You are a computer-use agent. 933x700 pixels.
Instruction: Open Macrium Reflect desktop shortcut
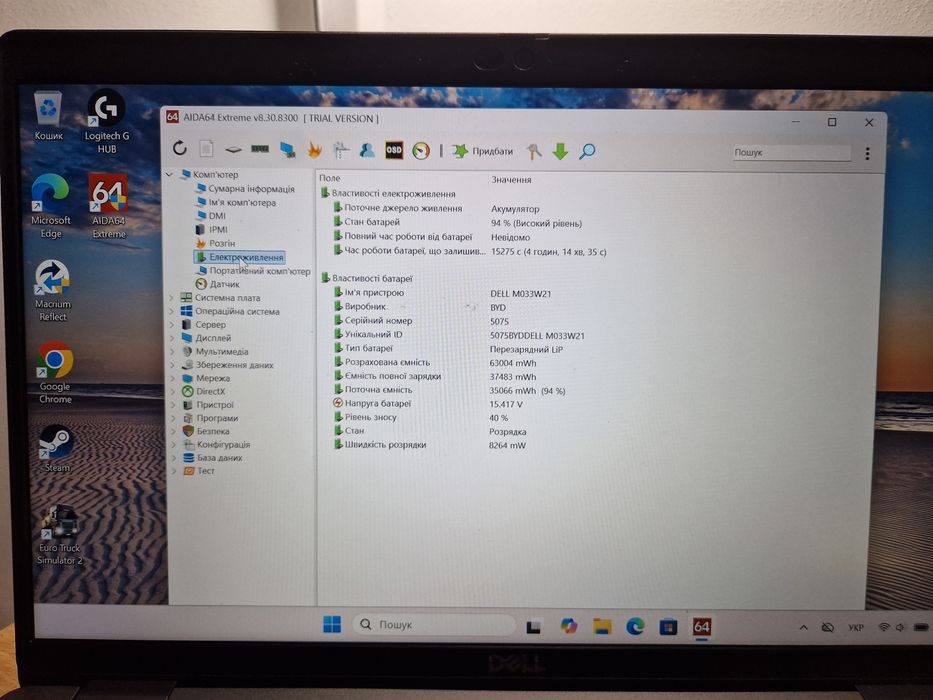[x=52, y=290]
